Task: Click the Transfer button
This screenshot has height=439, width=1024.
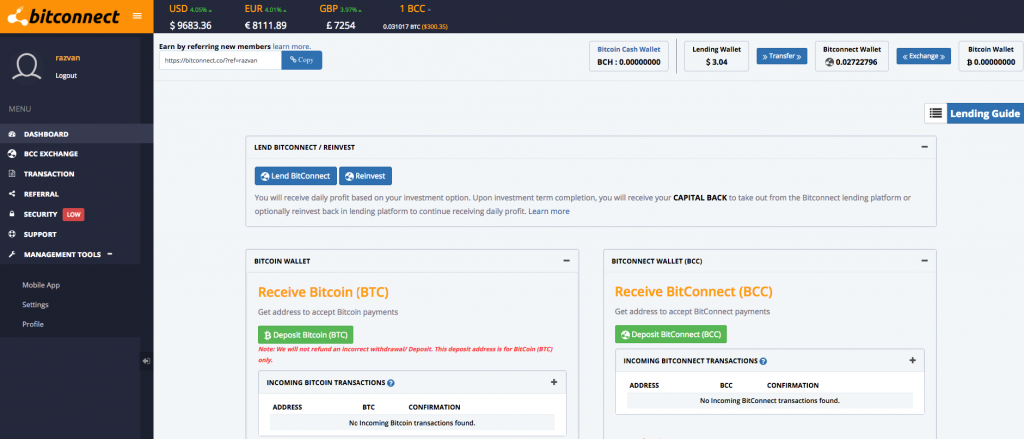Action: (x=782, y=56)
